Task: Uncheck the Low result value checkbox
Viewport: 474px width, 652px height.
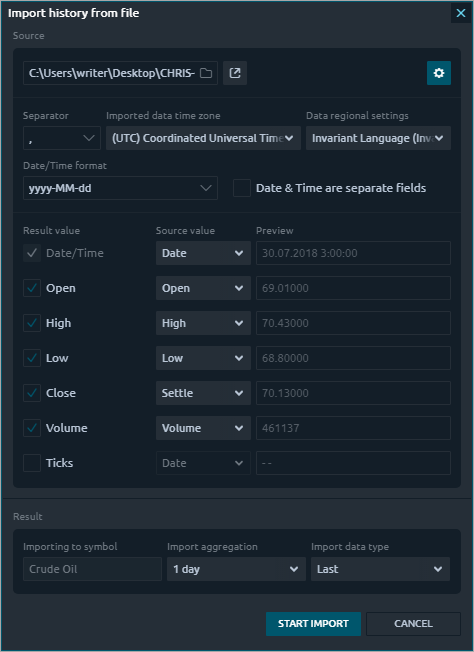Action: point(32,358)
